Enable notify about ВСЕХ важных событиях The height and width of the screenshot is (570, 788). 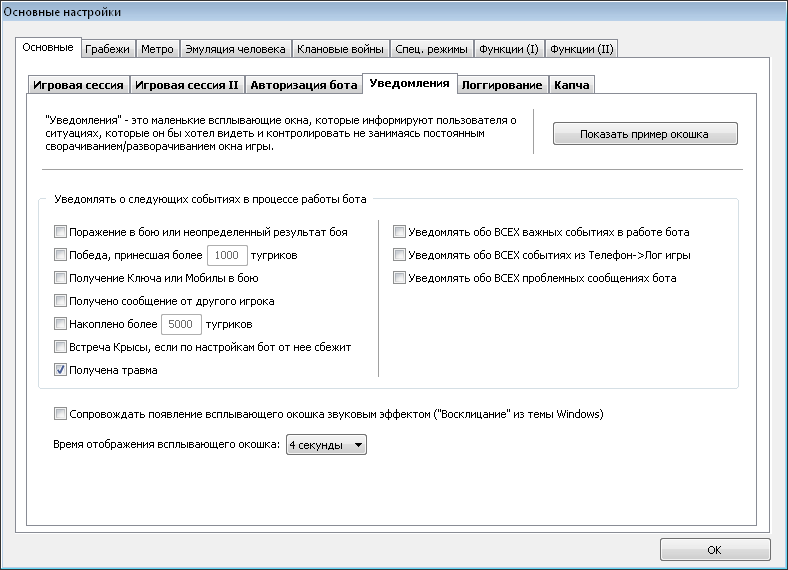pos(399,232)
